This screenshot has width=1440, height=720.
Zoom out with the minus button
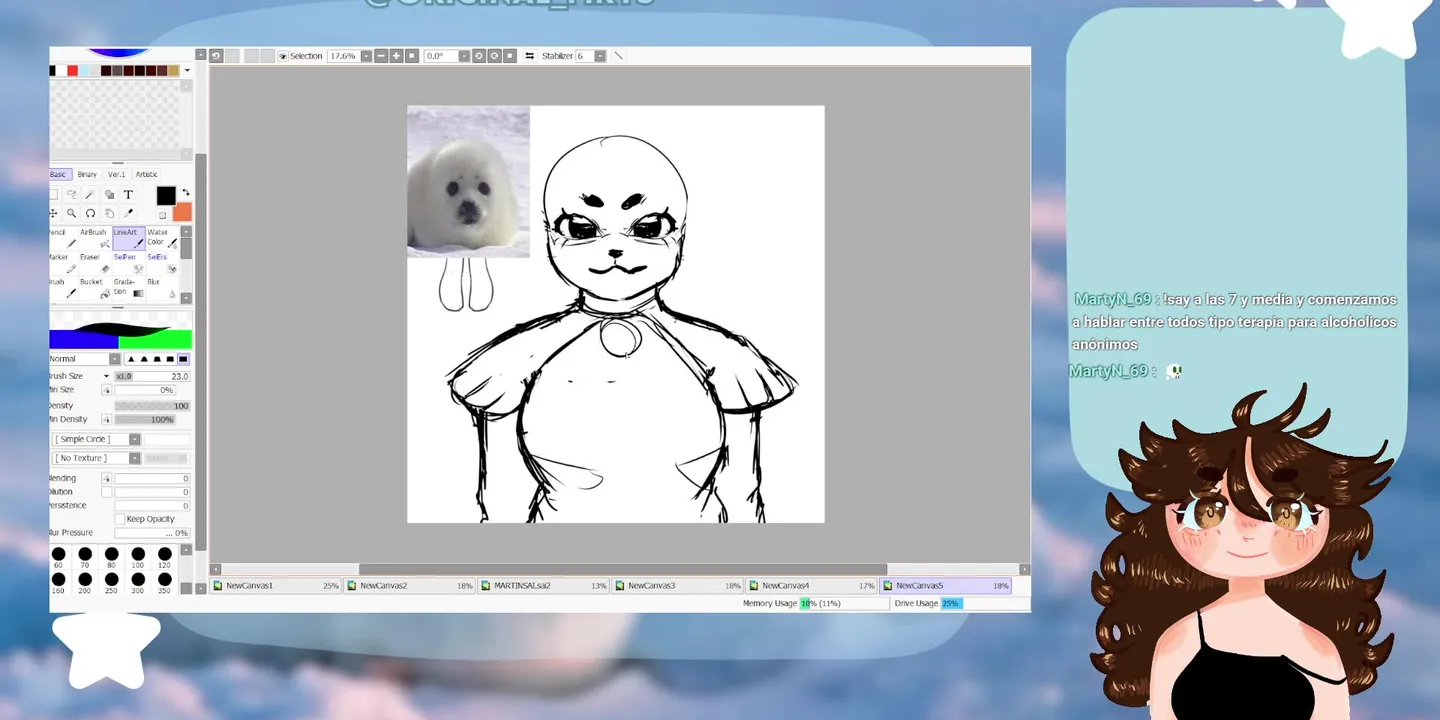[381, 56]
